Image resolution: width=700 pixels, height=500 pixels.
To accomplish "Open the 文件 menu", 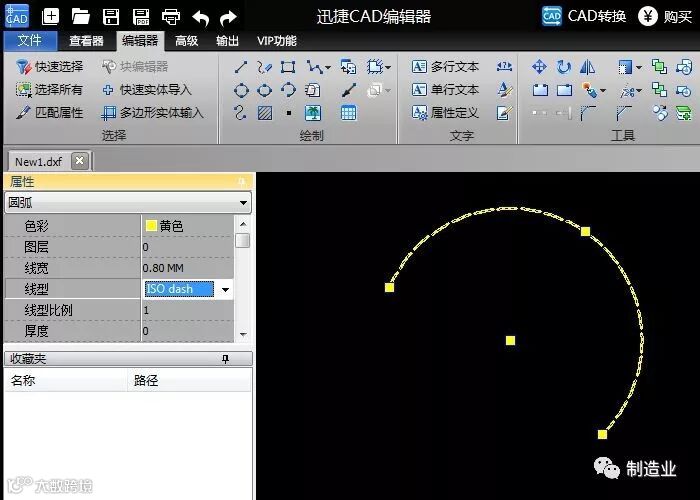I will [30, 41].
